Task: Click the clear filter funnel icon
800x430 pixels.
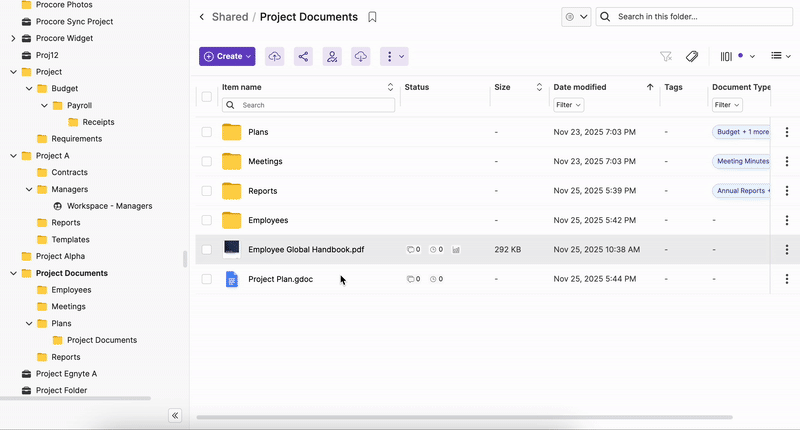Action: click(x=665, y=56)
